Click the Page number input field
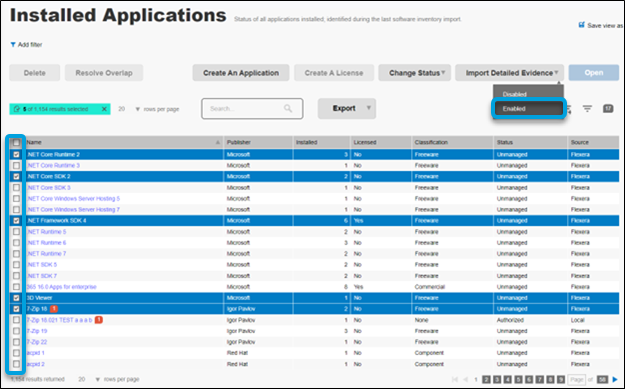The width and height of the screenshot is (625, 389). click(x=576, y=379)
